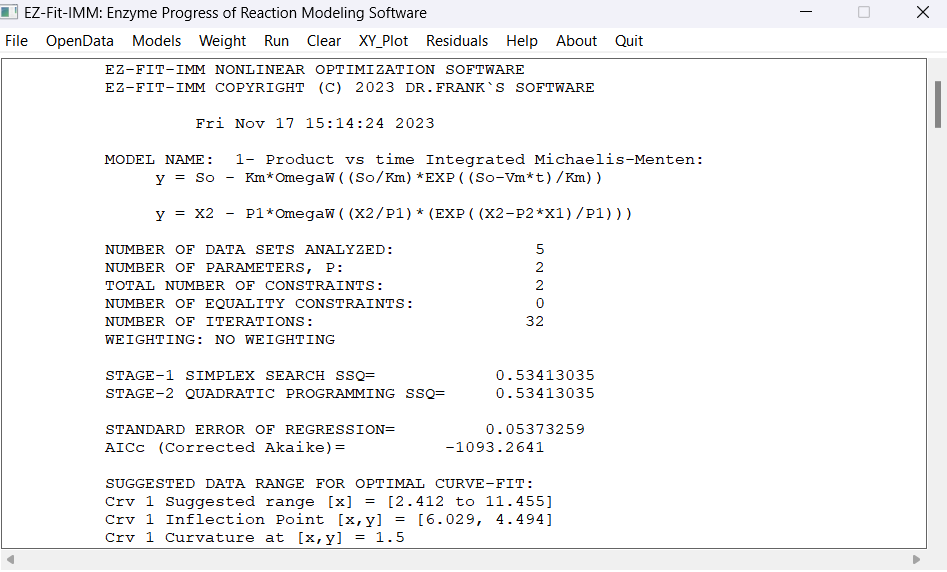947x572 pixels.
Task: Select Clear from the menu bar
Action: [324, 41]
